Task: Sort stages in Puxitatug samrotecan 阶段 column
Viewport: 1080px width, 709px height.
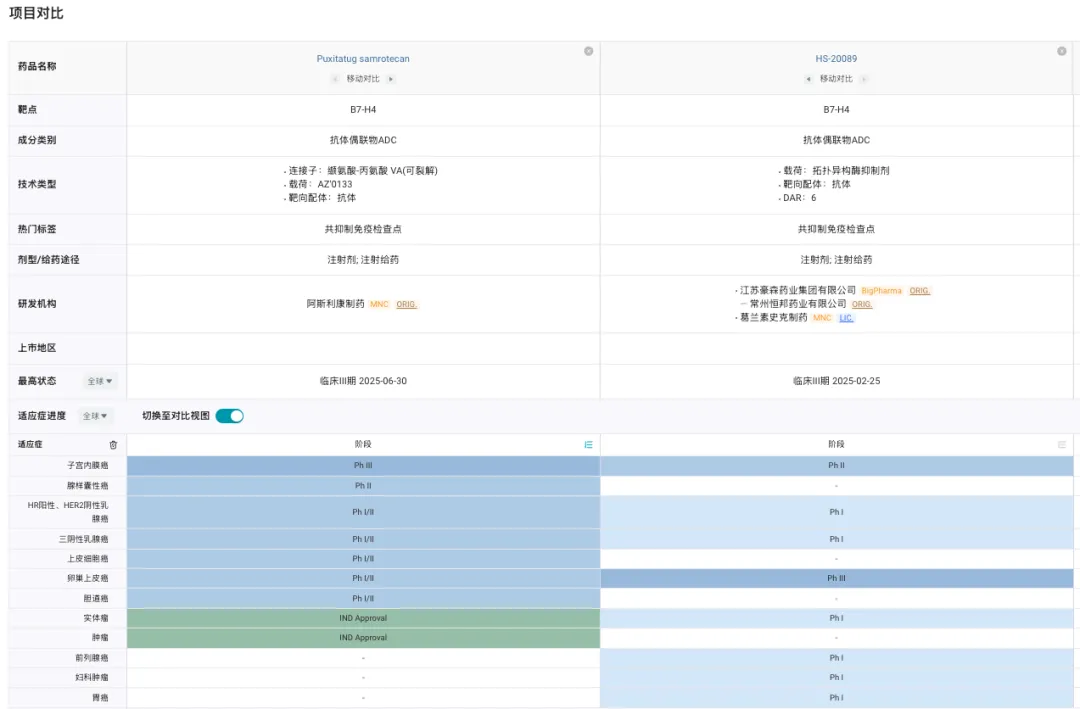Action: pyautogui.click(x=588, y=445)
